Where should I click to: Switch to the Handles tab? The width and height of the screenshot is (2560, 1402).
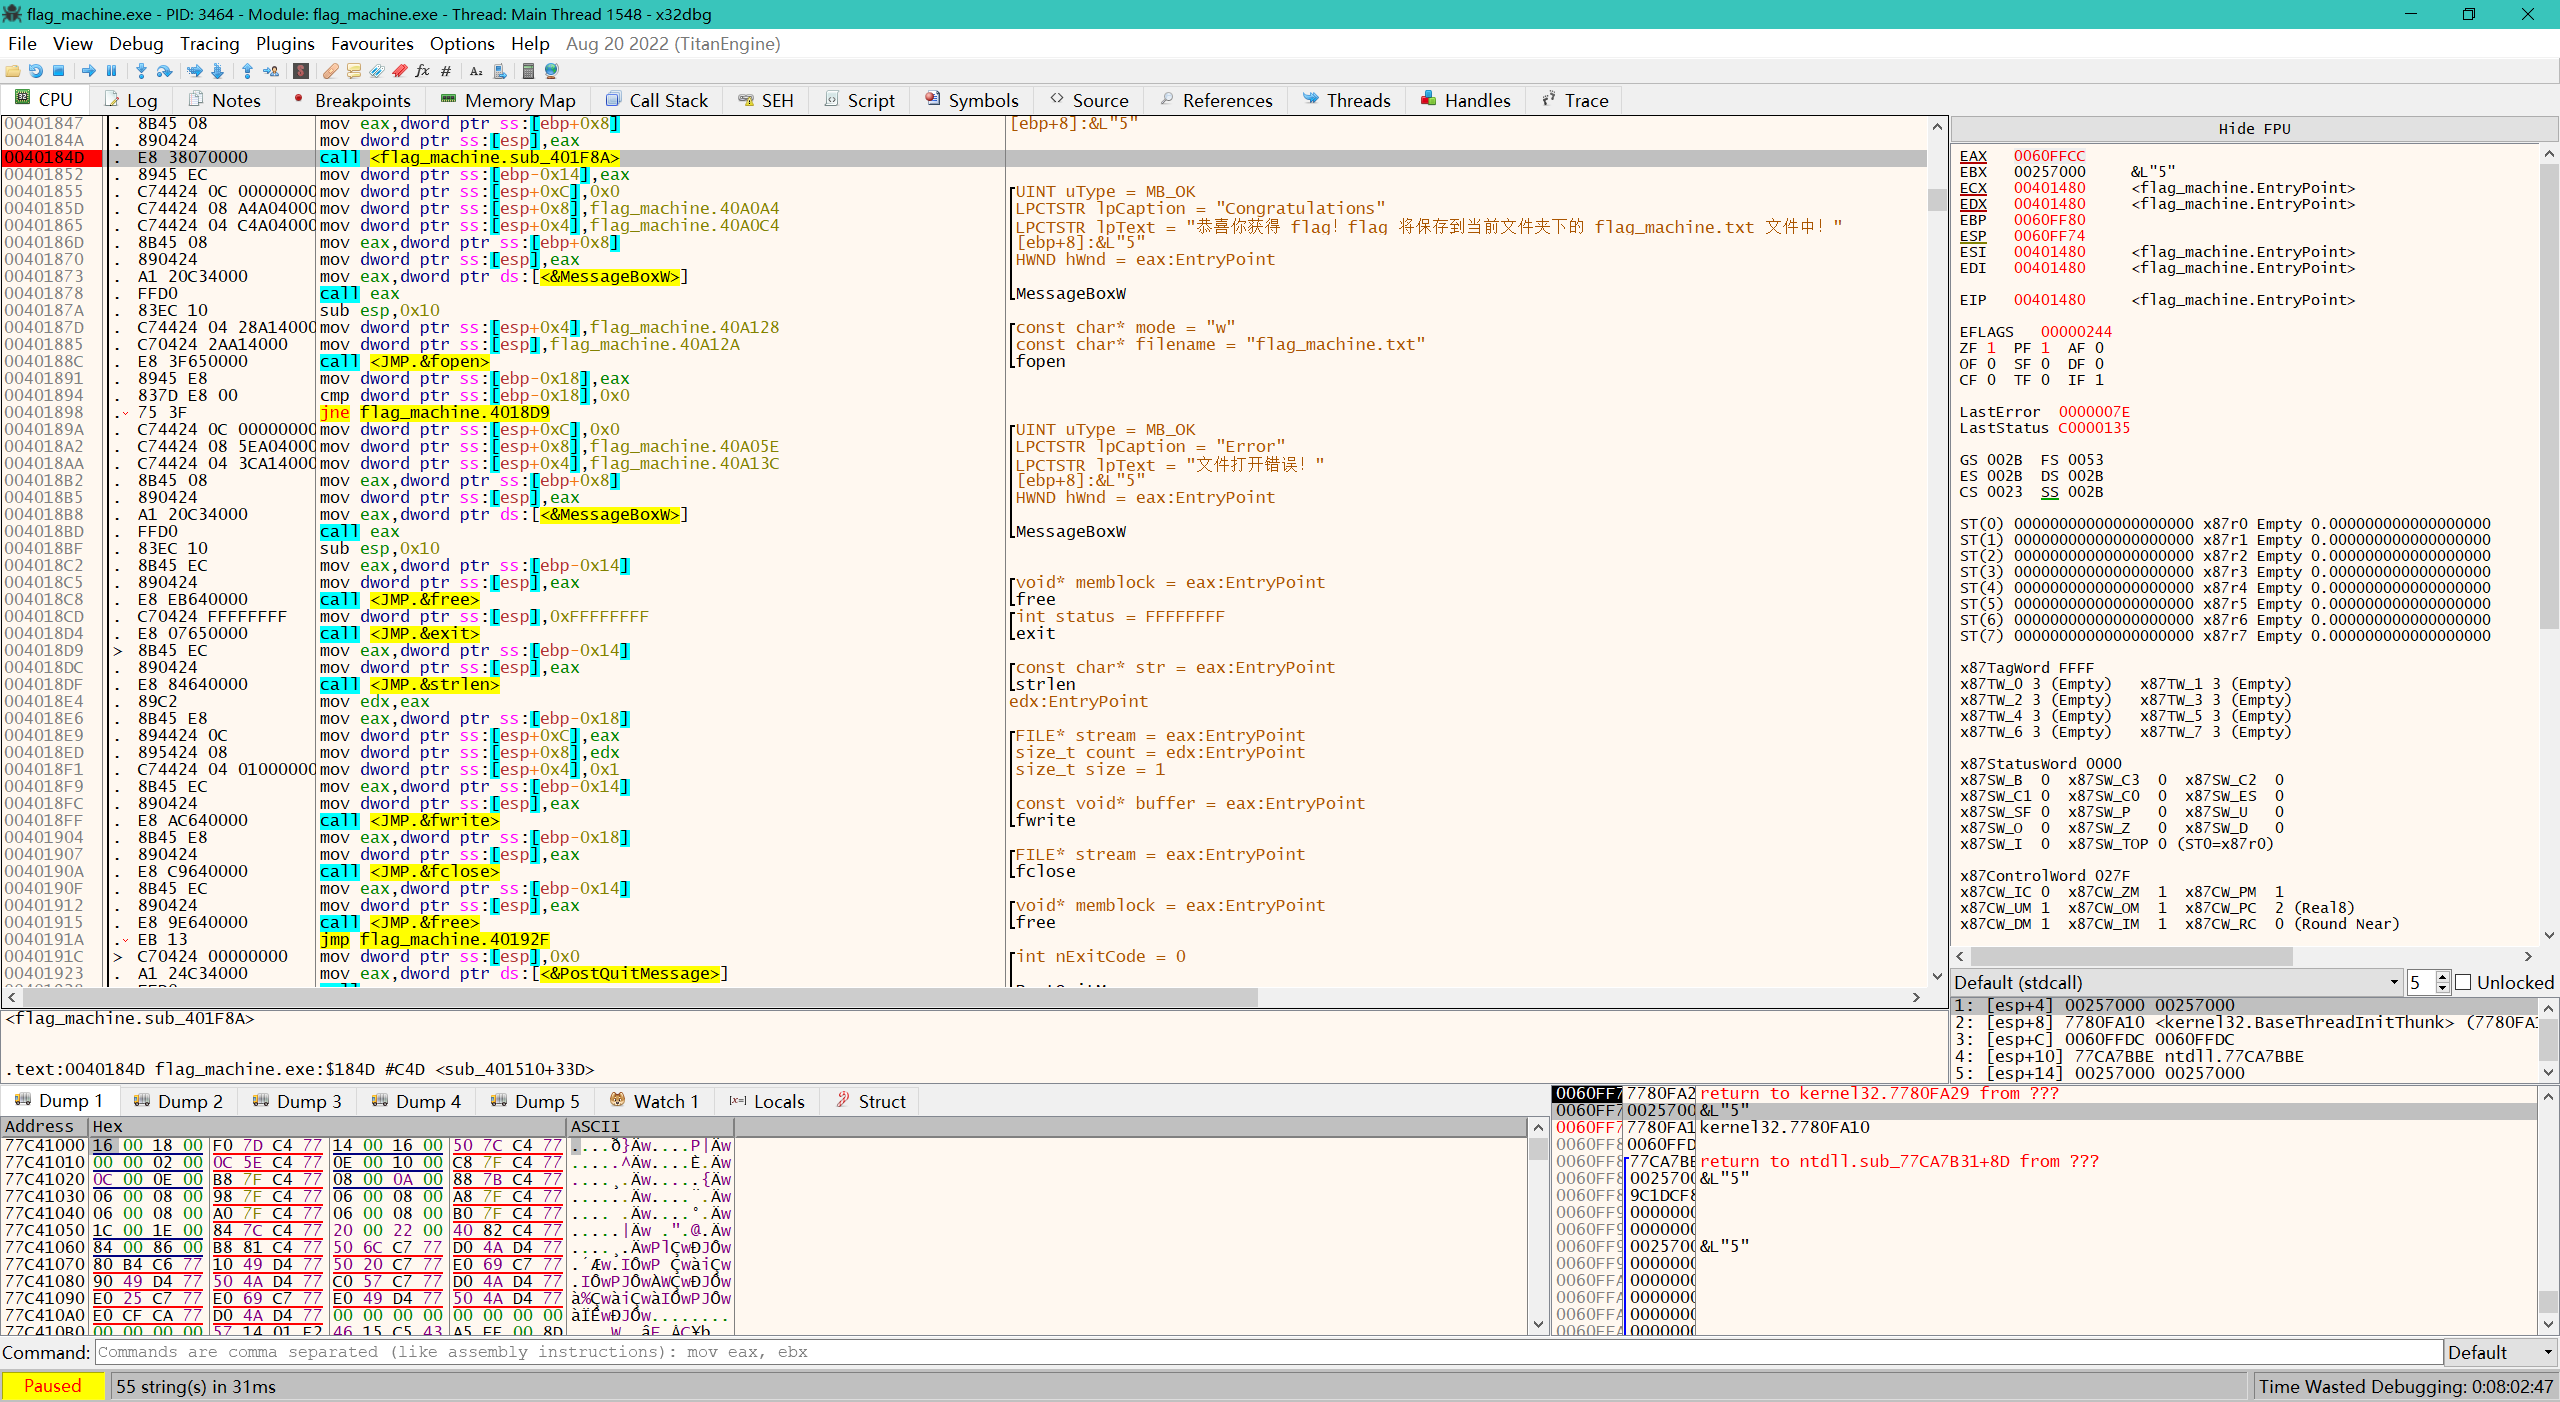pyautogui.click(x=1465, y=100)
